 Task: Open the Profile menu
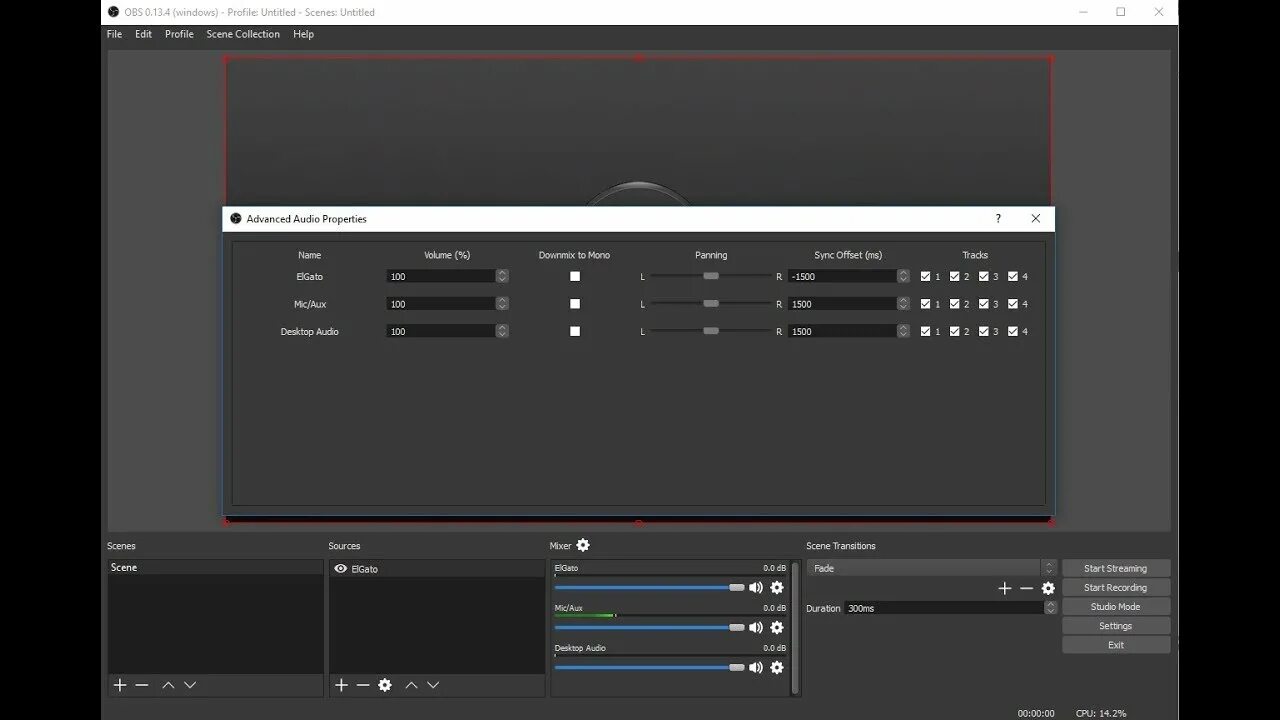[179, 34]
